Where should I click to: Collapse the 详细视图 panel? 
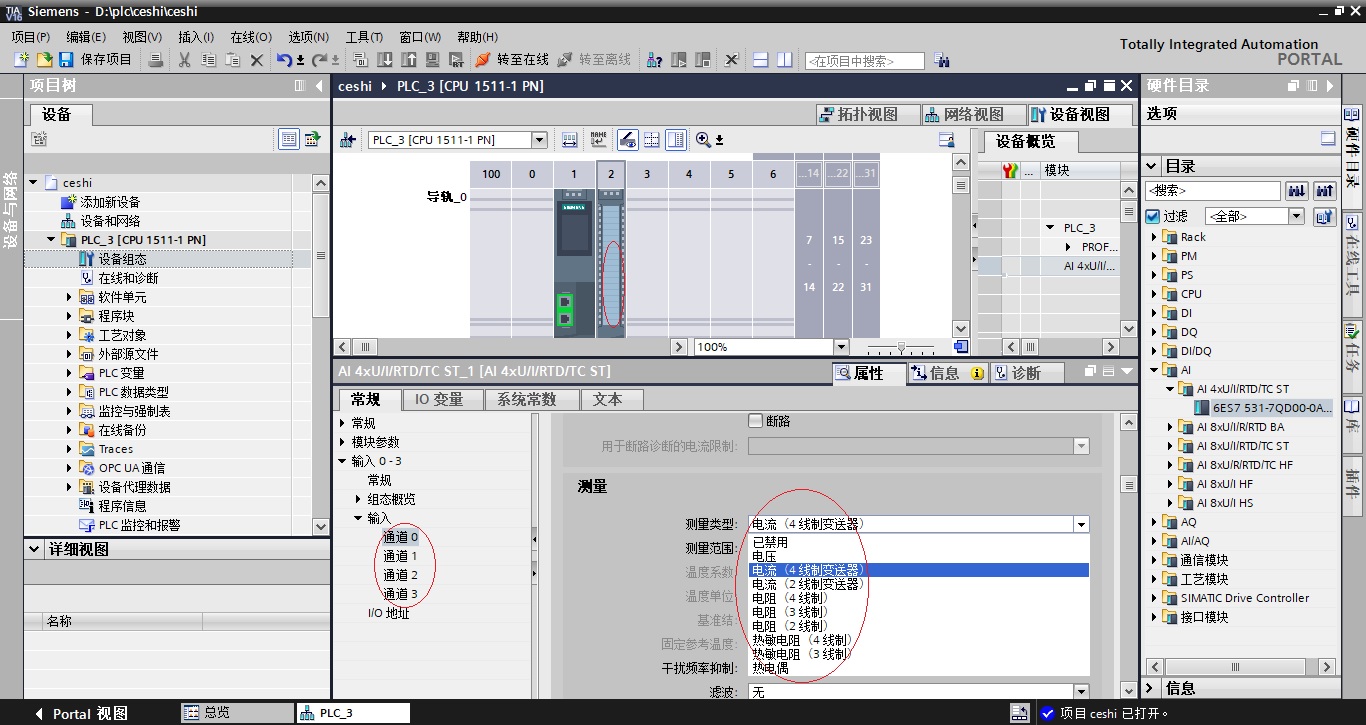(x=34, y=549)
